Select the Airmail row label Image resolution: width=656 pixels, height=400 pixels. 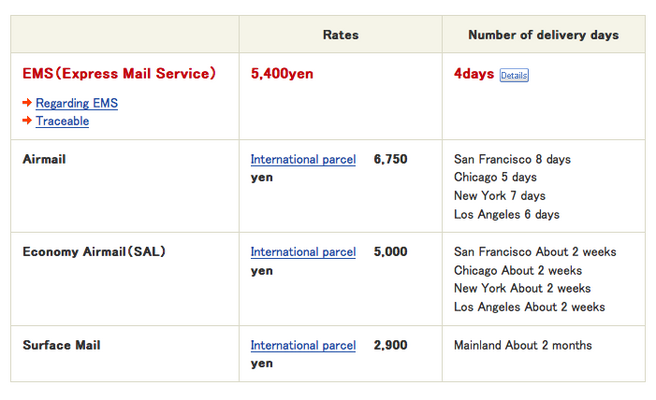44,159
